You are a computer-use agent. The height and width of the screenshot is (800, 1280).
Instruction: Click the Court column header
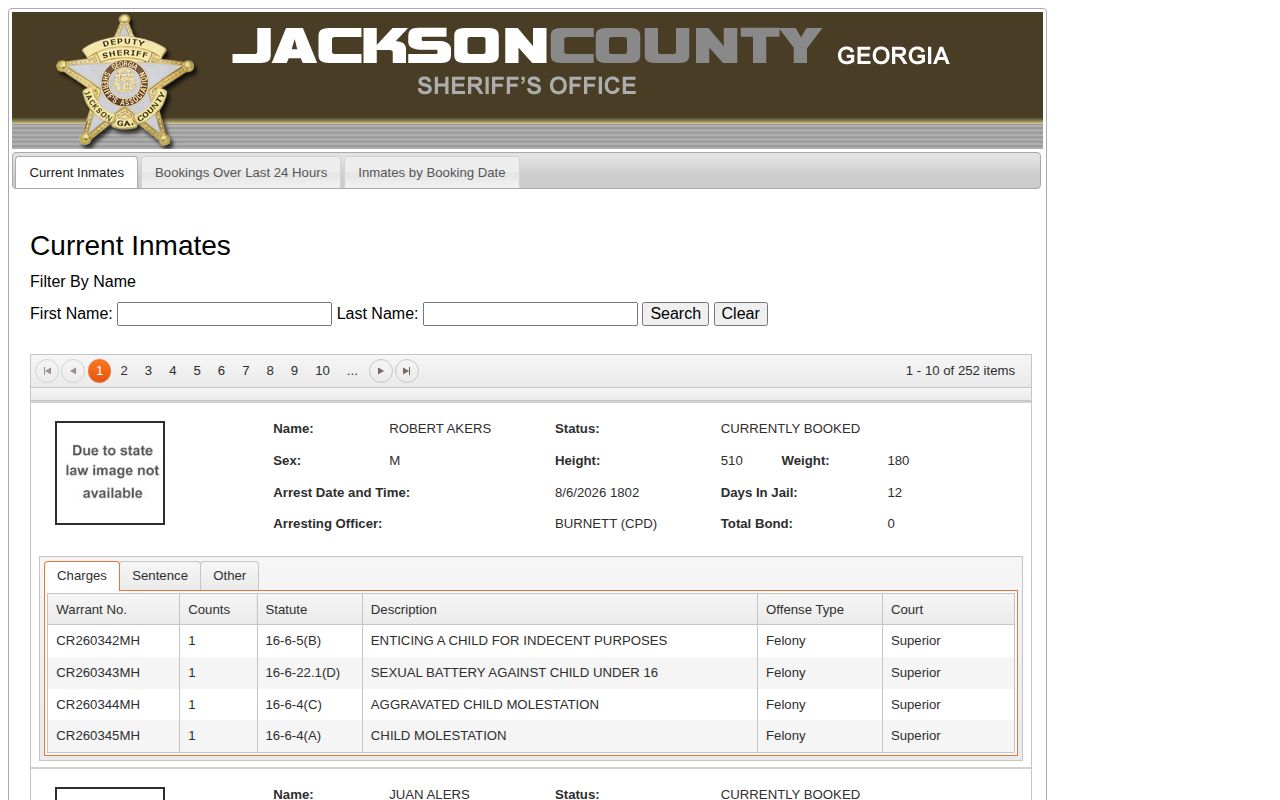(x=948, y=610)
